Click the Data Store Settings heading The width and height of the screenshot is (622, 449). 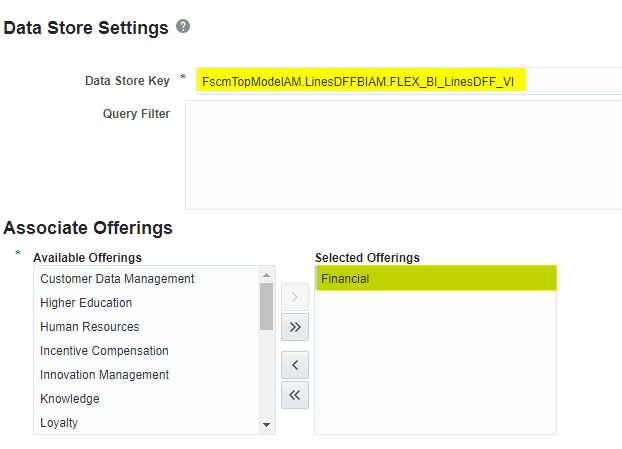pos(86,28)
